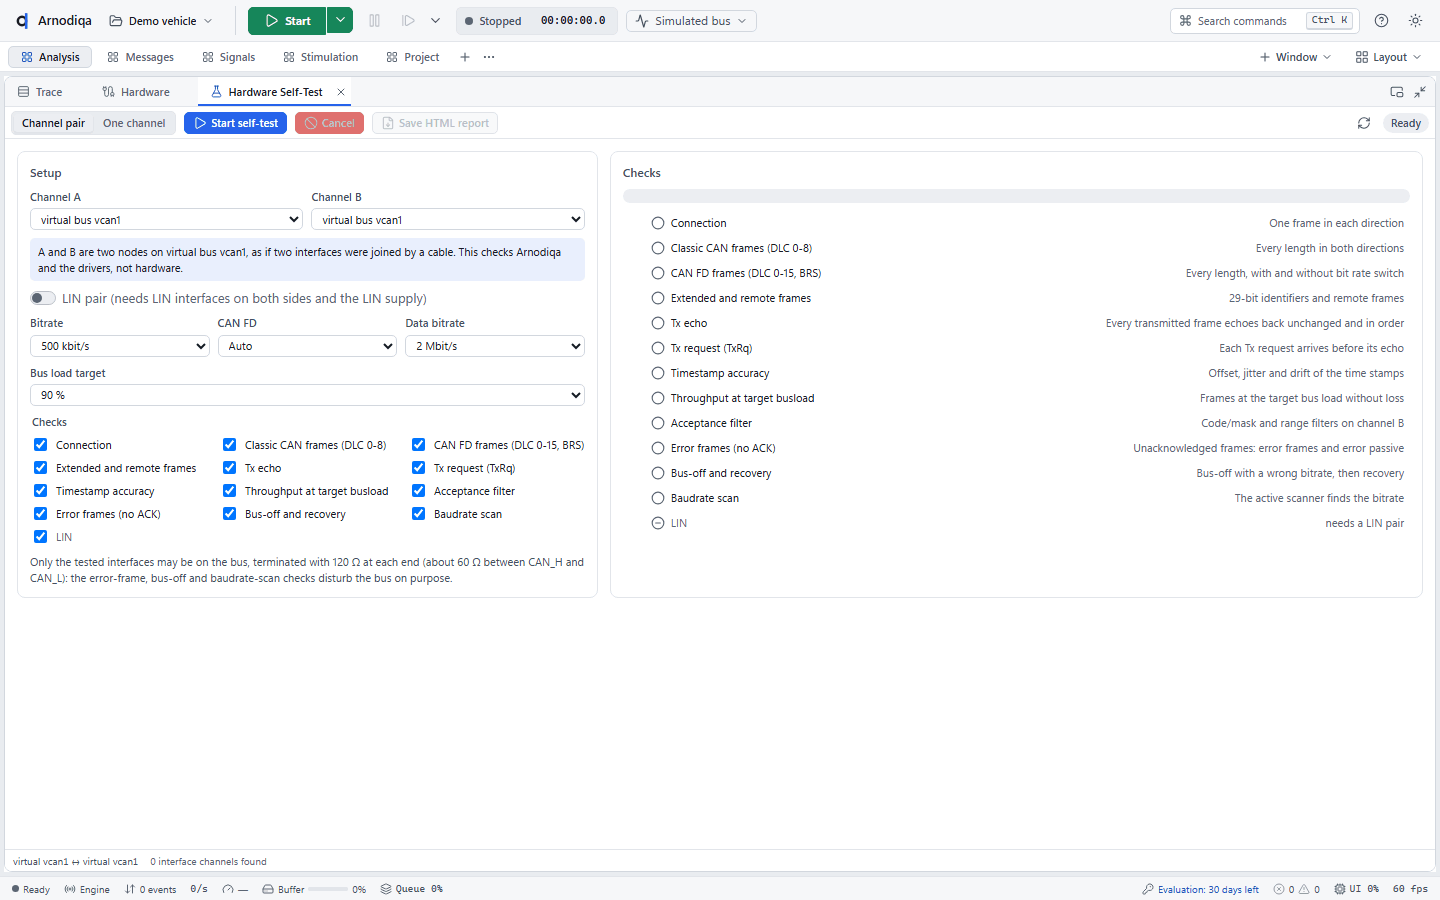Screen dimensions: 1440x900
Task: Open the Trace panel tab
Action: tap(40, 92)
